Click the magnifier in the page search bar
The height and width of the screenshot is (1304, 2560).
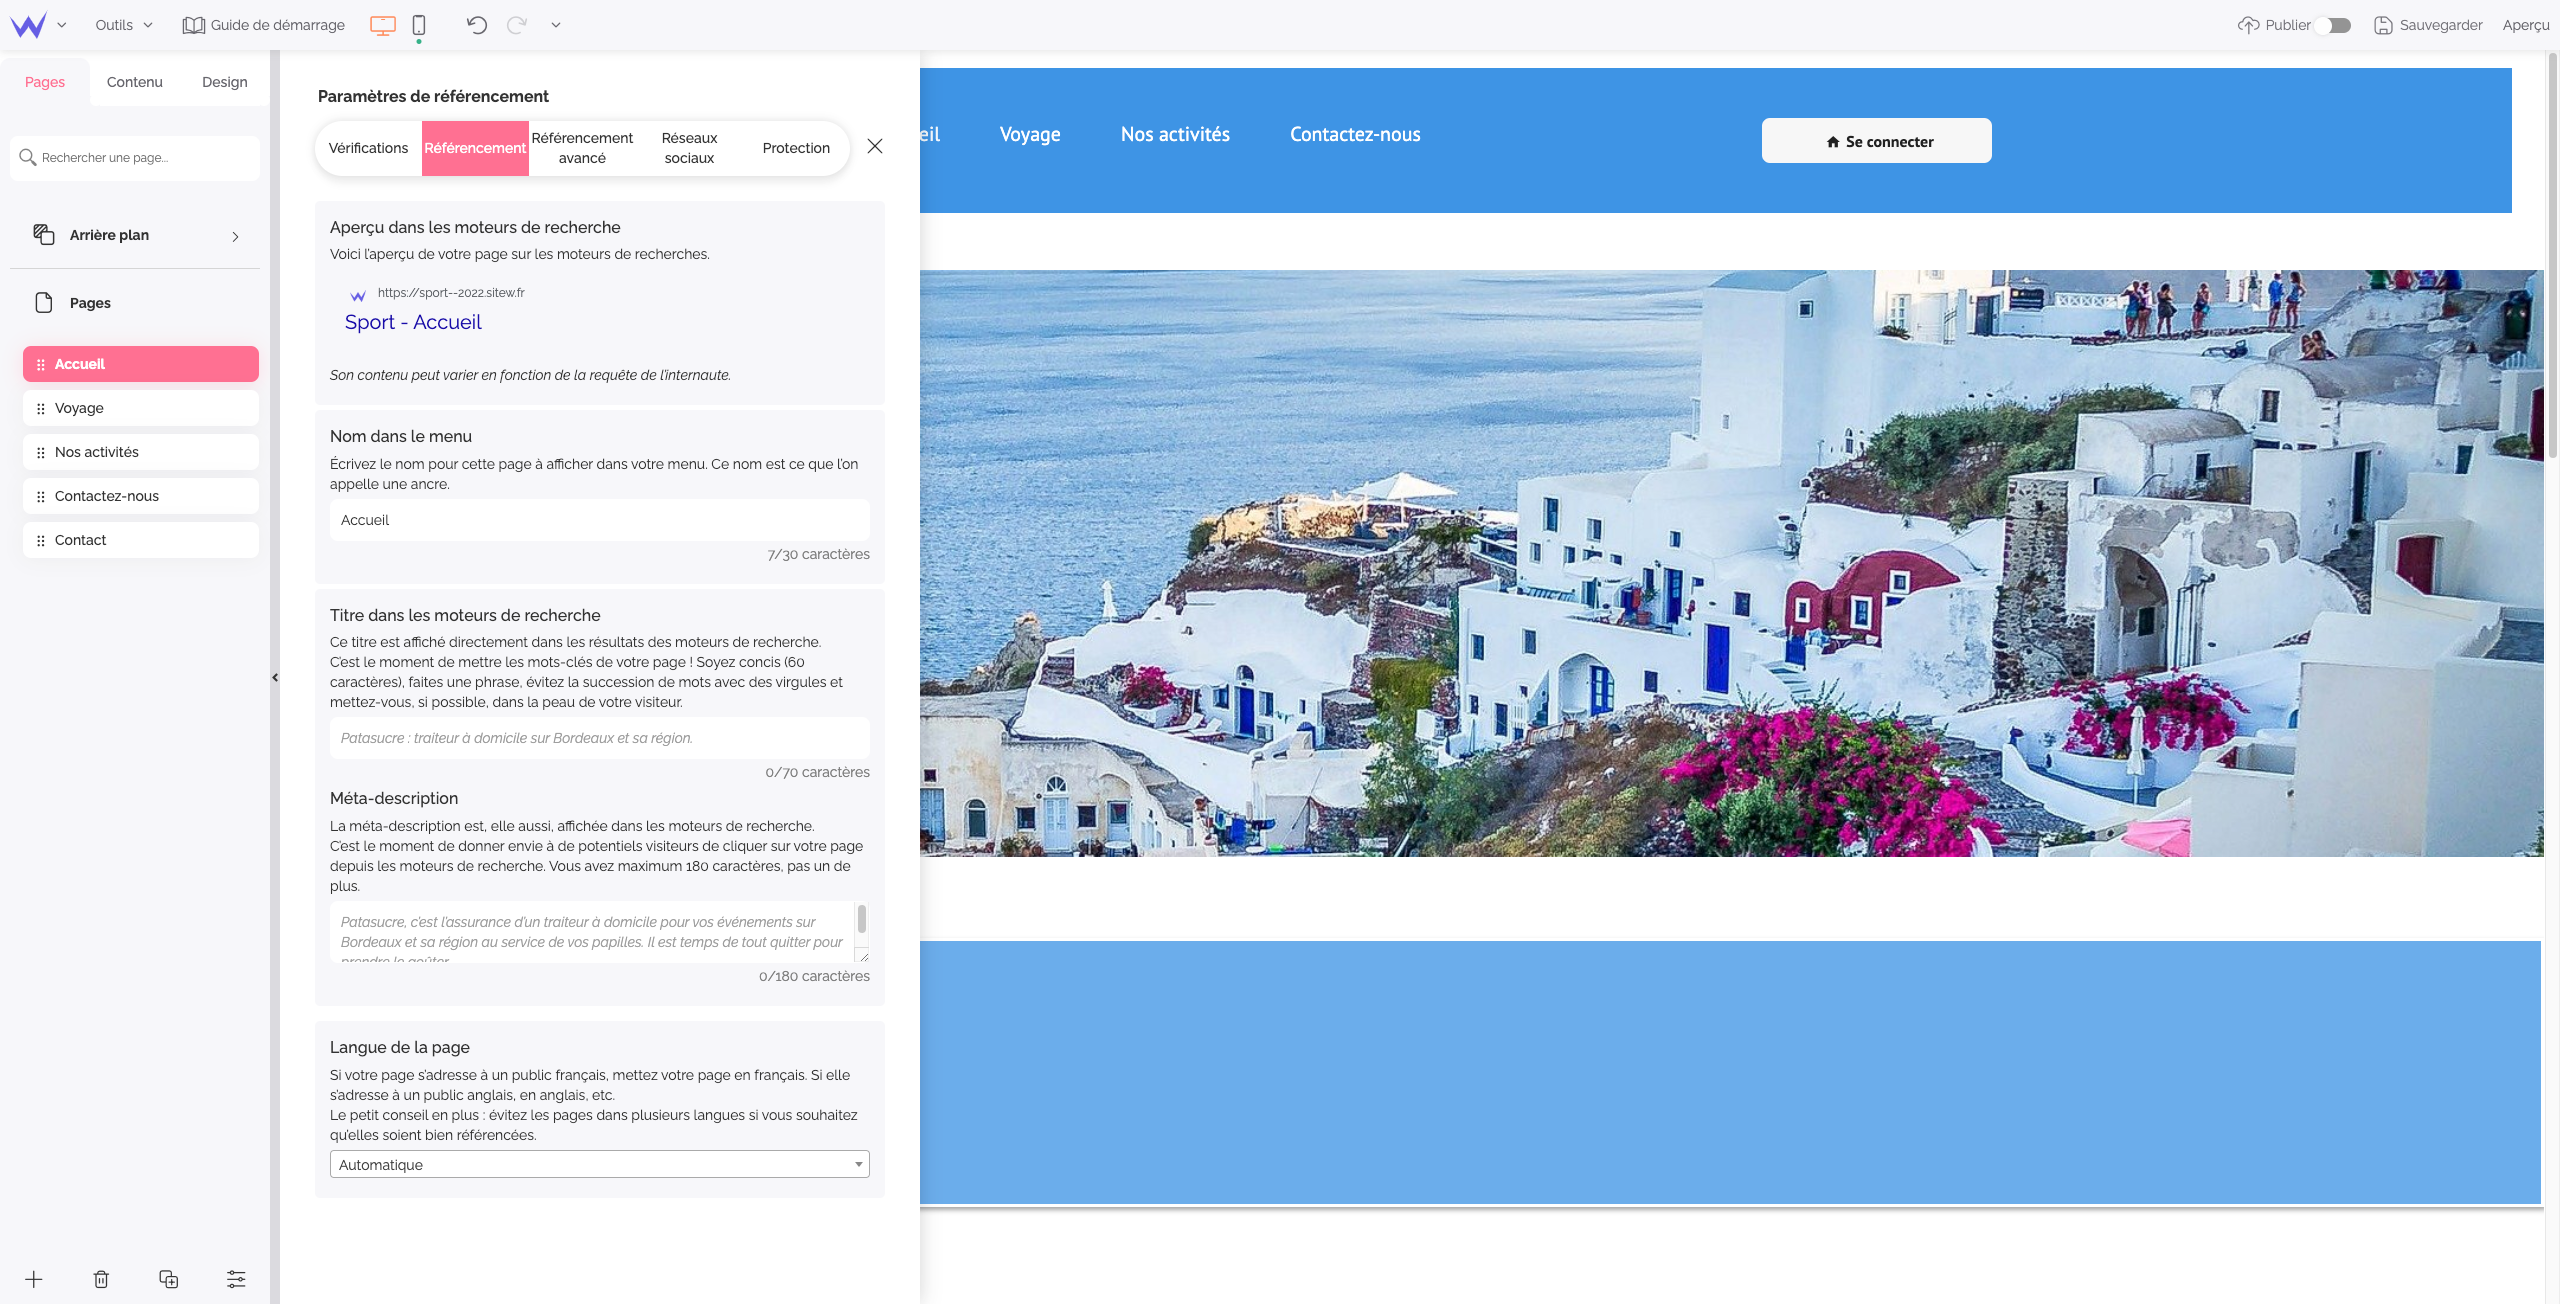pyautogui.click(x=27, y=157)
